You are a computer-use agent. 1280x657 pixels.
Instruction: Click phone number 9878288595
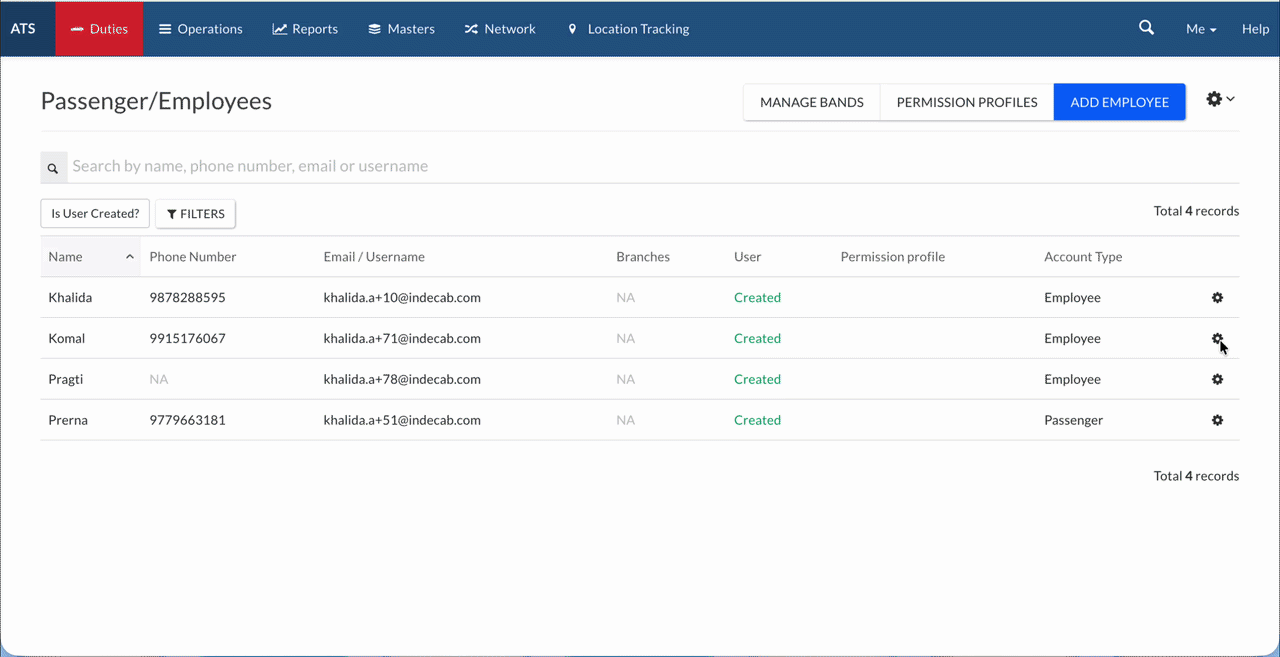pos(187,298)
